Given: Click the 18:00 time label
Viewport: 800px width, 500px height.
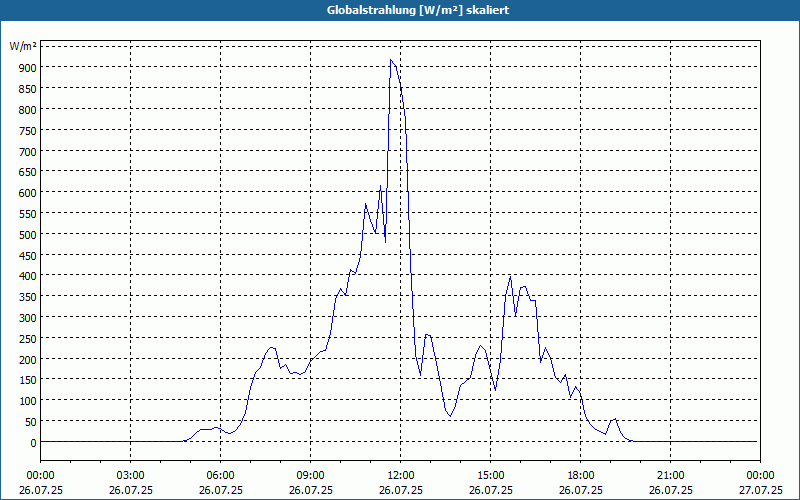Looking at the screenshot, I should 581,476.
